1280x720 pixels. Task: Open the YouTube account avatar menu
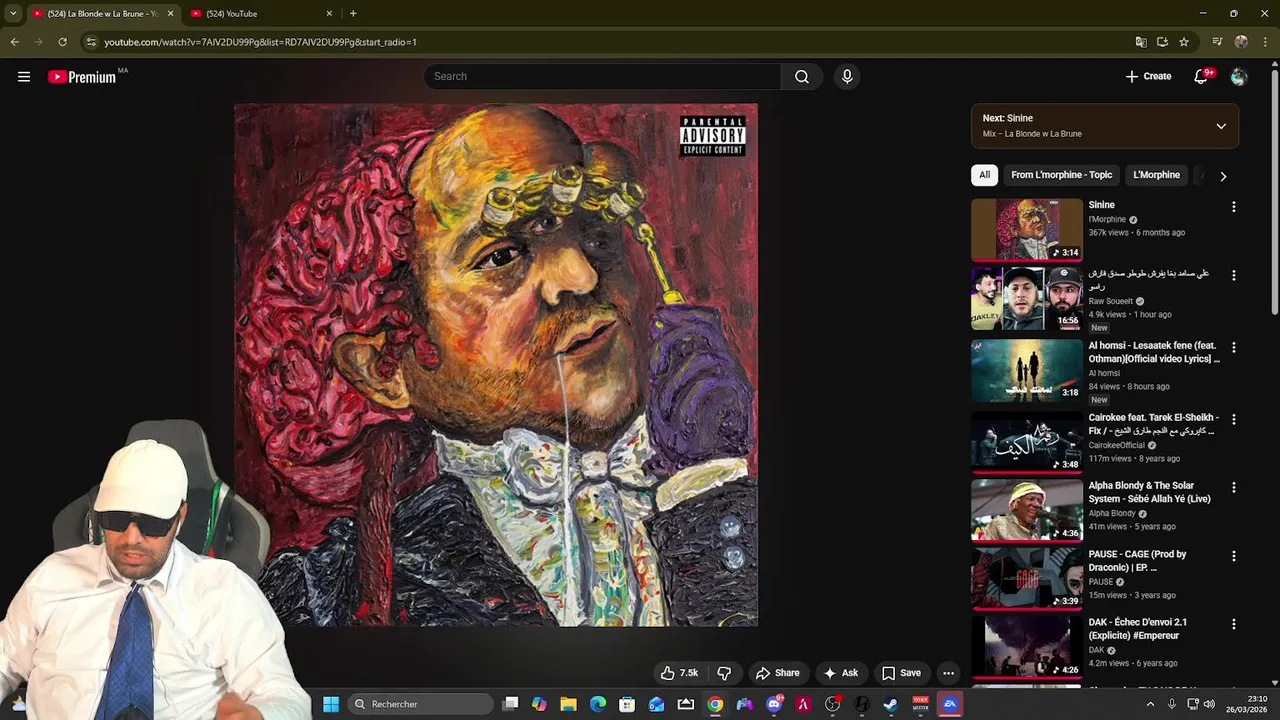(1239, 77)
